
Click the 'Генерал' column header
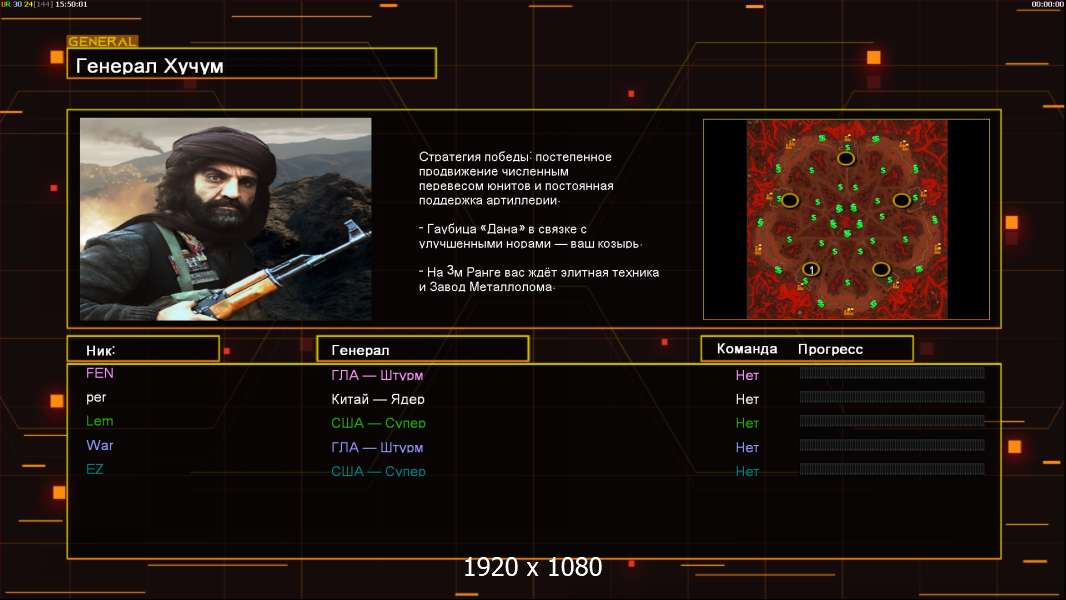tap(422, 349)
